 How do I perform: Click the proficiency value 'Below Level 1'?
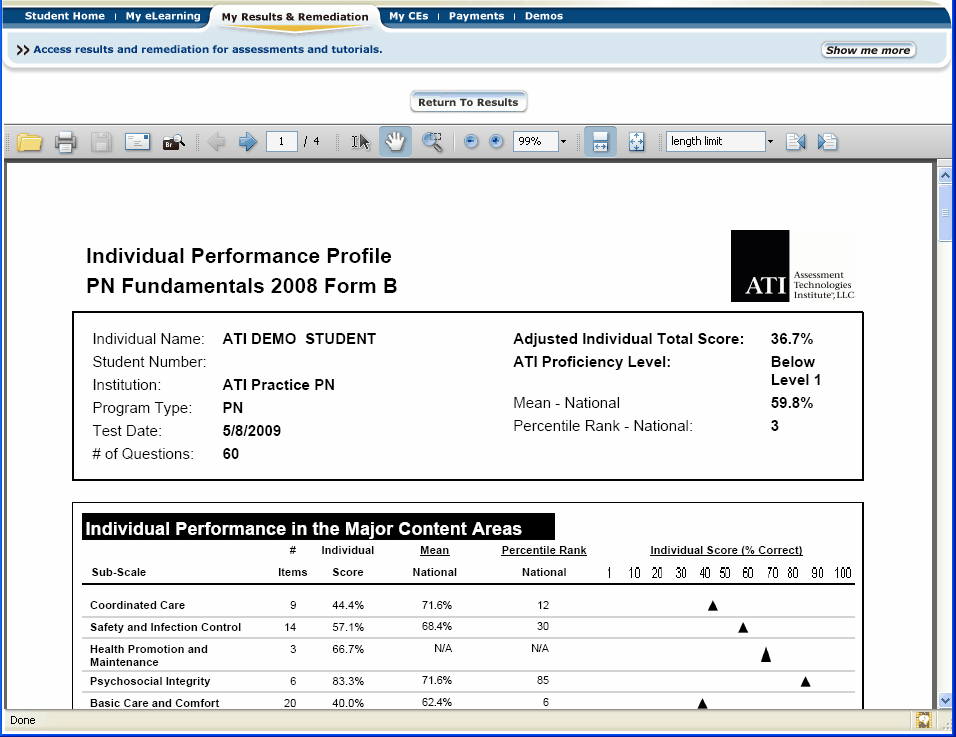pyautogui.click(x=796, y=371)
